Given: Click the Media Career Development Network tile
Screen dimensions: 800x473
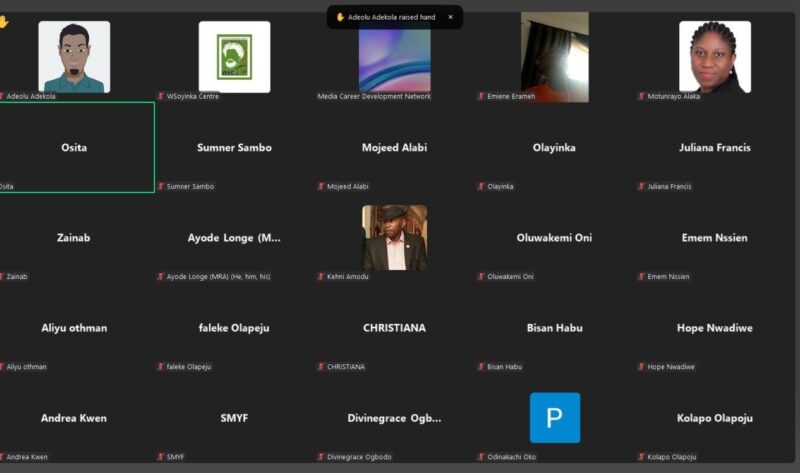Looking at the screenshot, I should pos(394,57).
